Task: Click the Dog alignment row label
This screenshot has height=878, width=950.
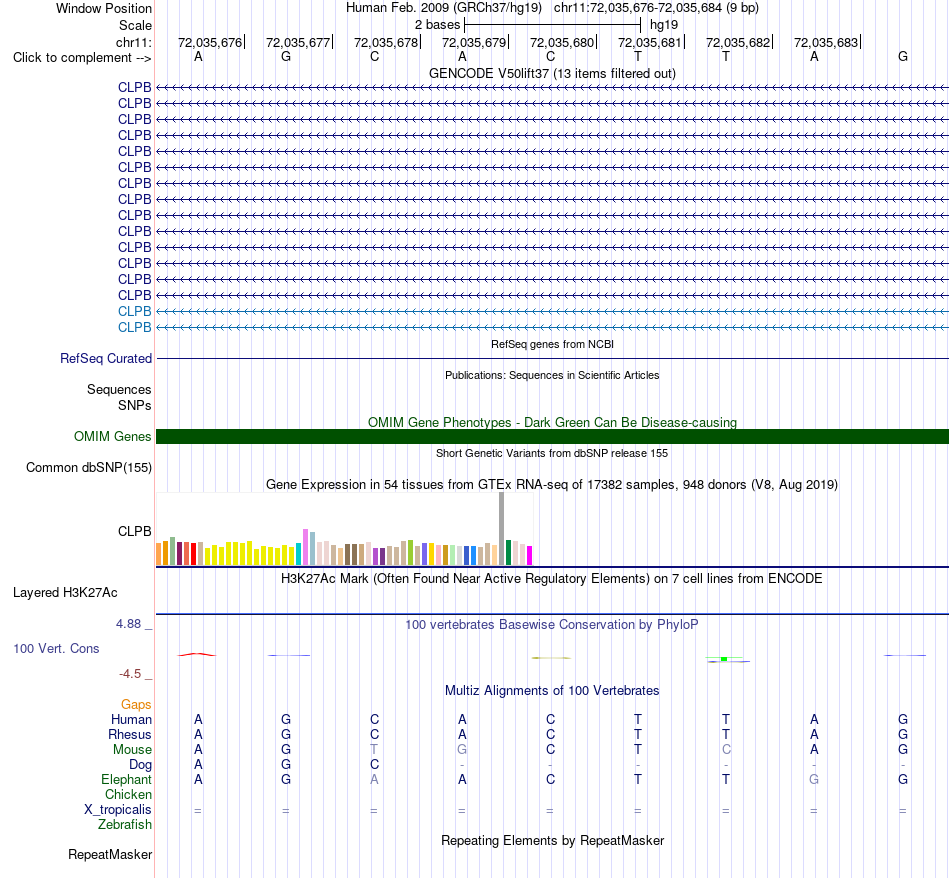Action: tap(140, 765)
